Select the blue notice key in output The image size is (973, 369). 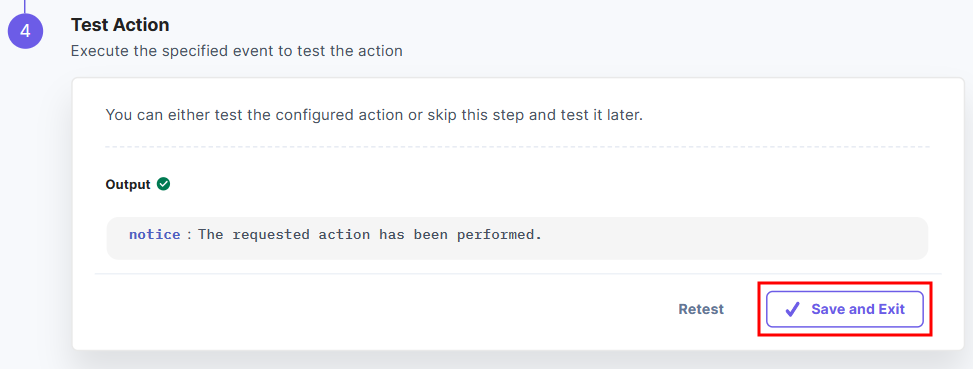pyautogui.click(x=155, y=235)
